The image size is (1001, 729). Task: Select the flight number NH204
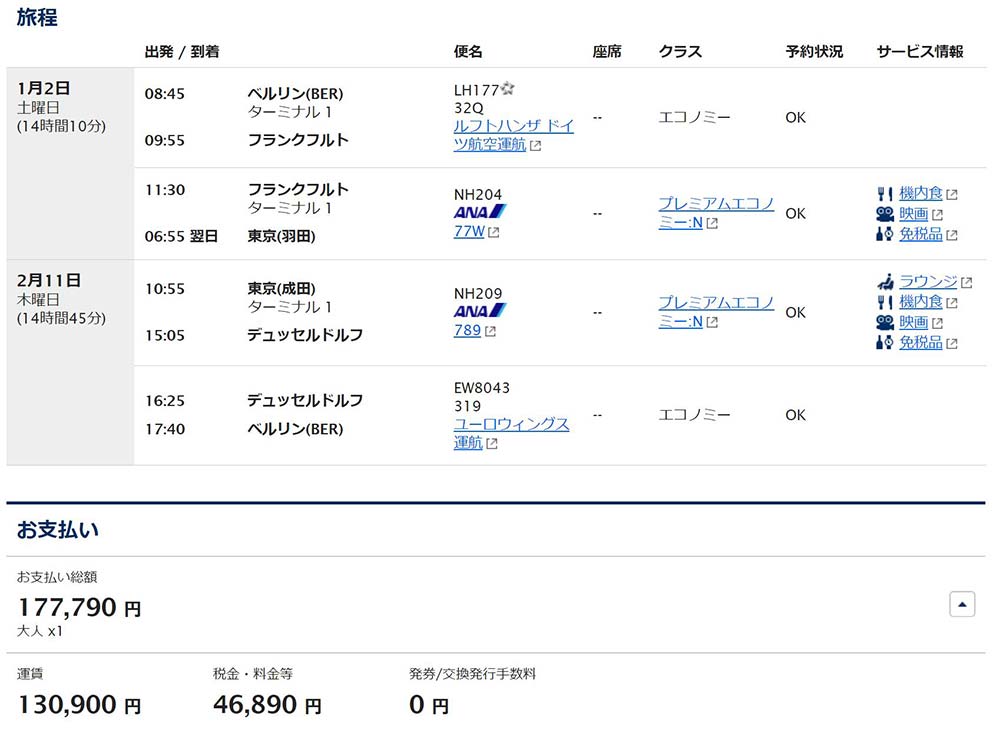tap(478, 194)
